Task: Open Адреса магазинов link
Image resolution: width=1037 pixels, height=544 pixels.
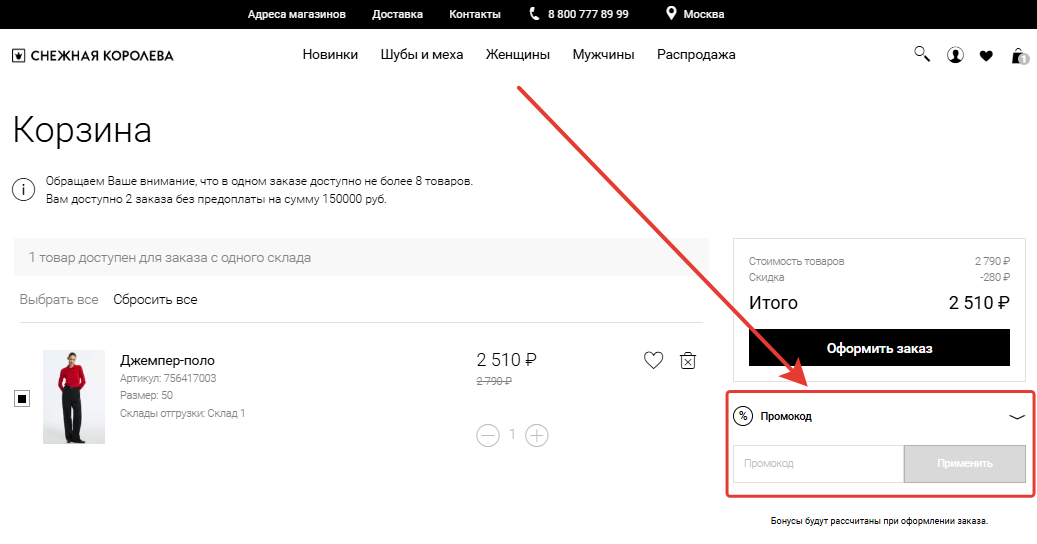Action: [296, 14]
